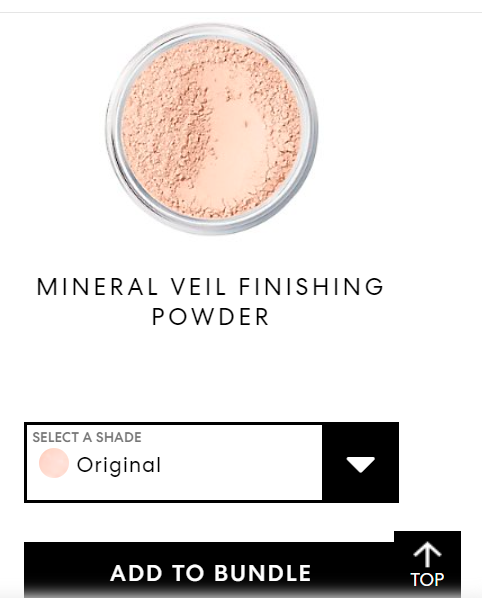Screen dimensions: 482x609
Task: Click the SELECT A SHADE label
Action: pyautogui.click(x=87, y=437)
